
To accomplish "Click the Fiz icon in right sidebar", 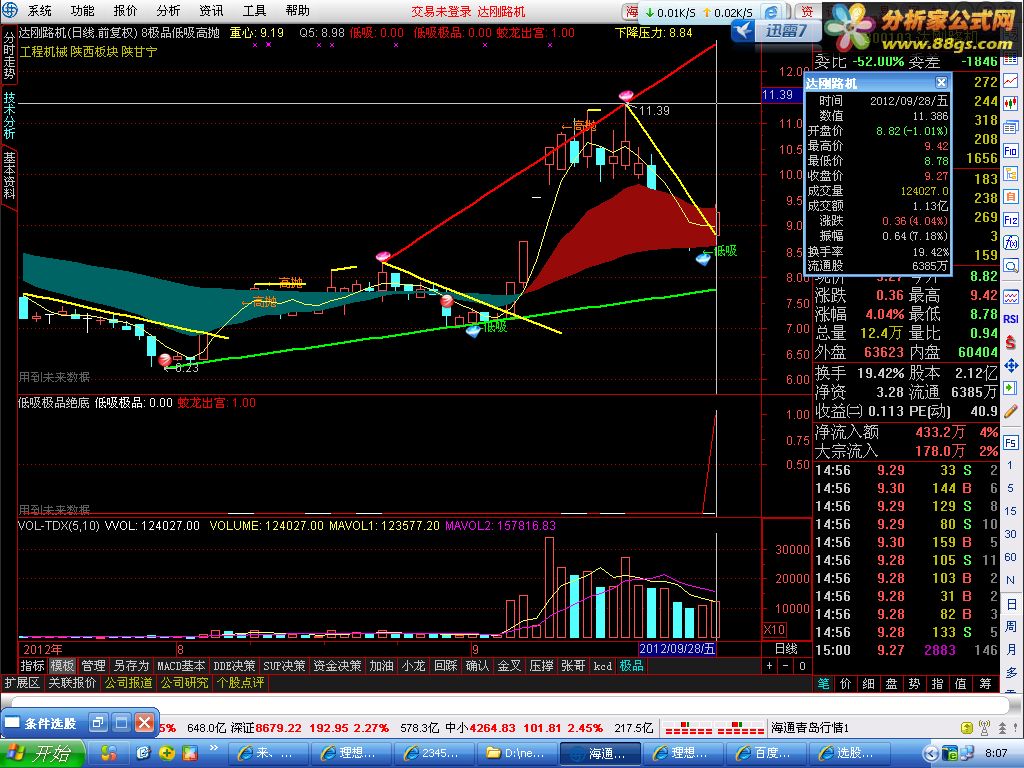I will 1010,219.
